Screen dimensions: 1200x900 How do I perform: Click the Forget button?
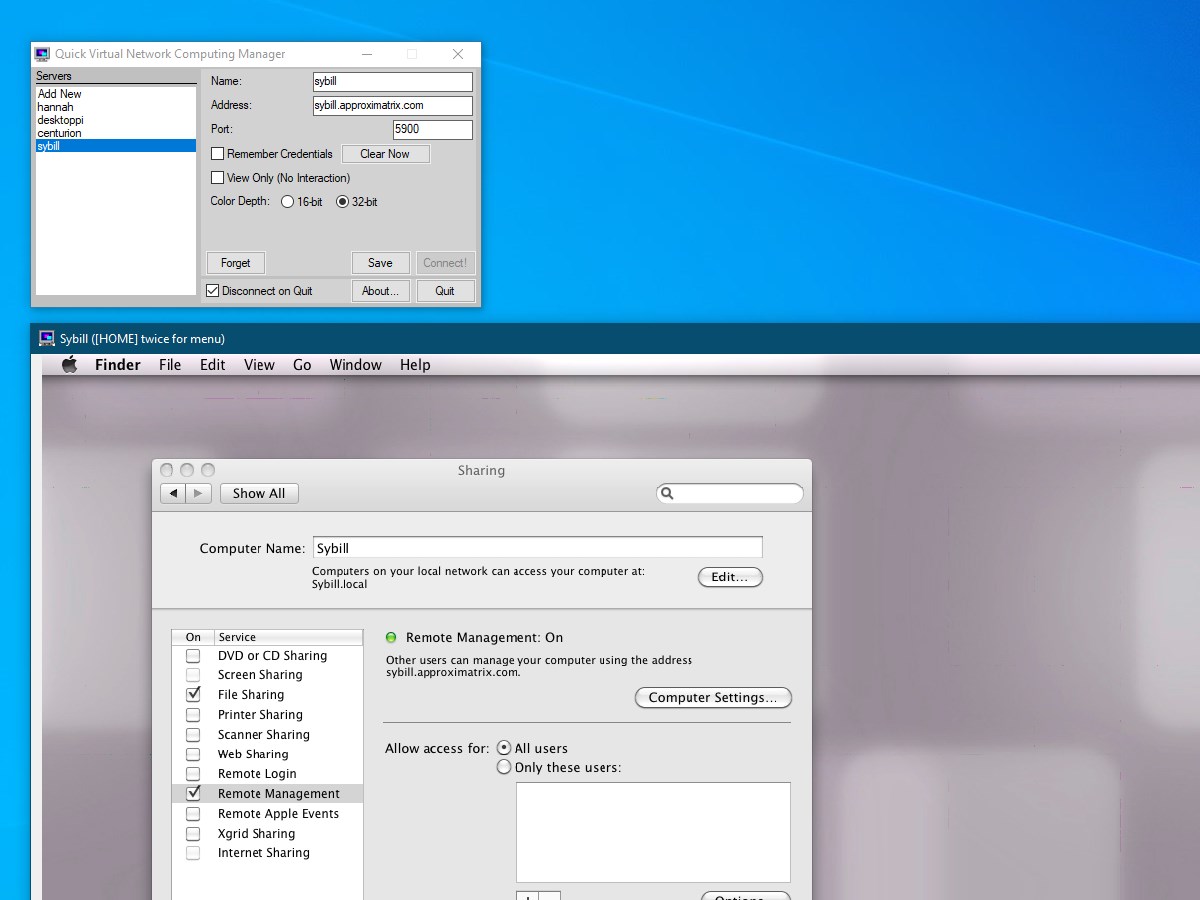pyautogui.click(x=236, y=263)
